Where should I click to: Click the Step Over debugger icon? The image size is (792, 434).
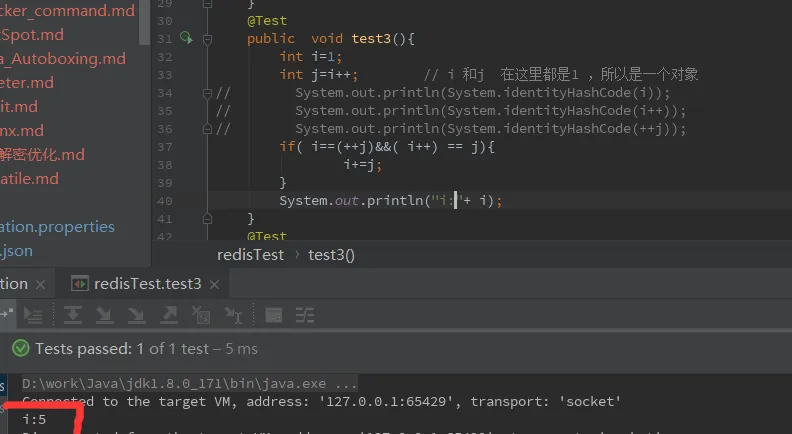tap(73, 315)
